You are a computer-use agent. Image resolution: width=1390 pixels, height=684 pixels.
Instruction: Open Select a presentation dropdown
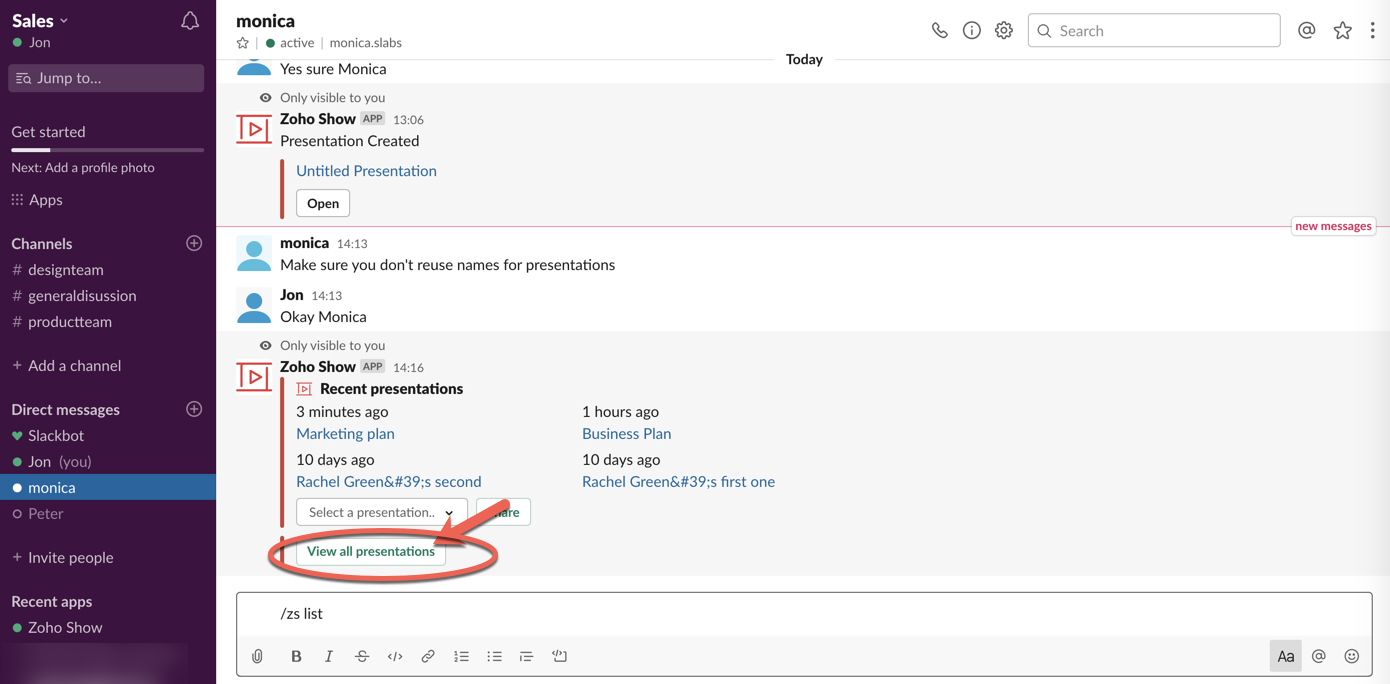pos(382,512)
